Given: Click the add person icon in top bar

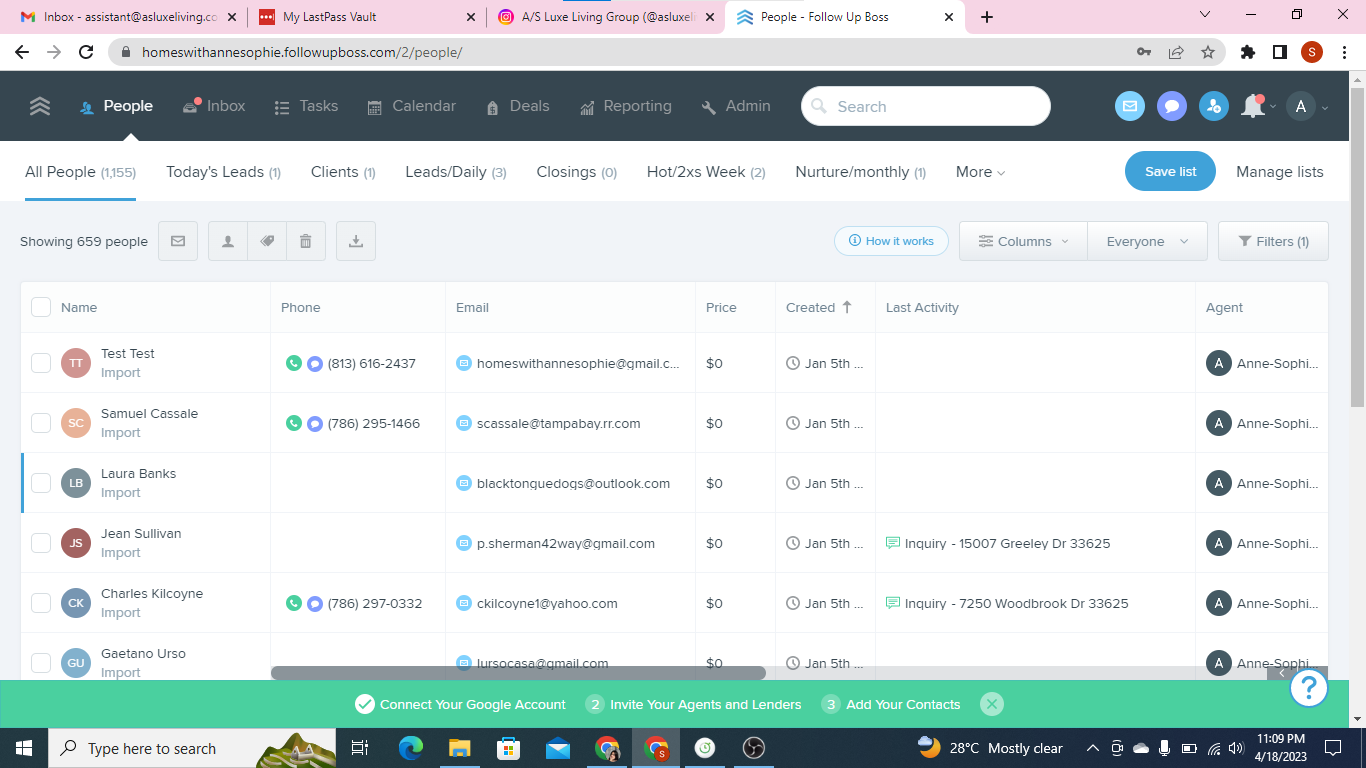Looking at the screenshot, I should pos(1214,106).
